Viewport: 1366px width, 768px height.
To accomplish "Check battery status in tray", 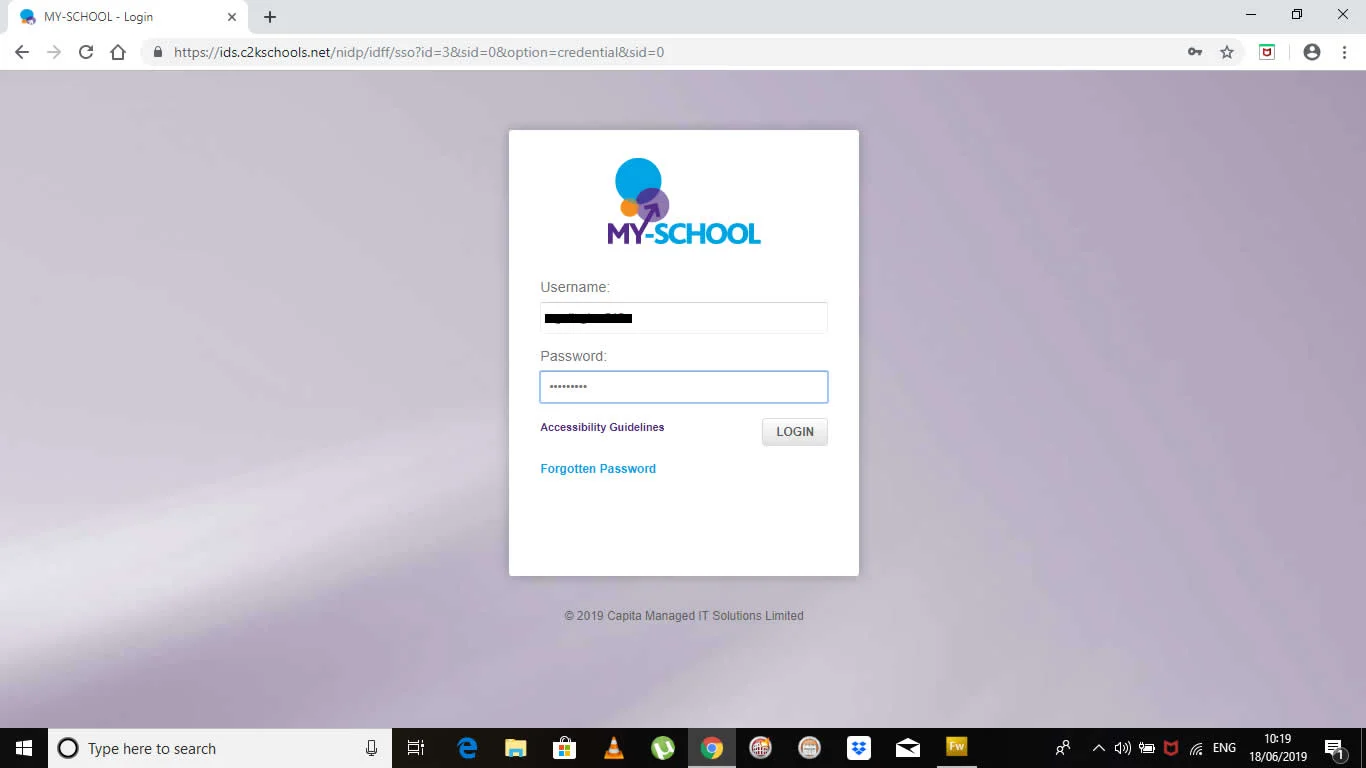I will [x=1147, y=748].
